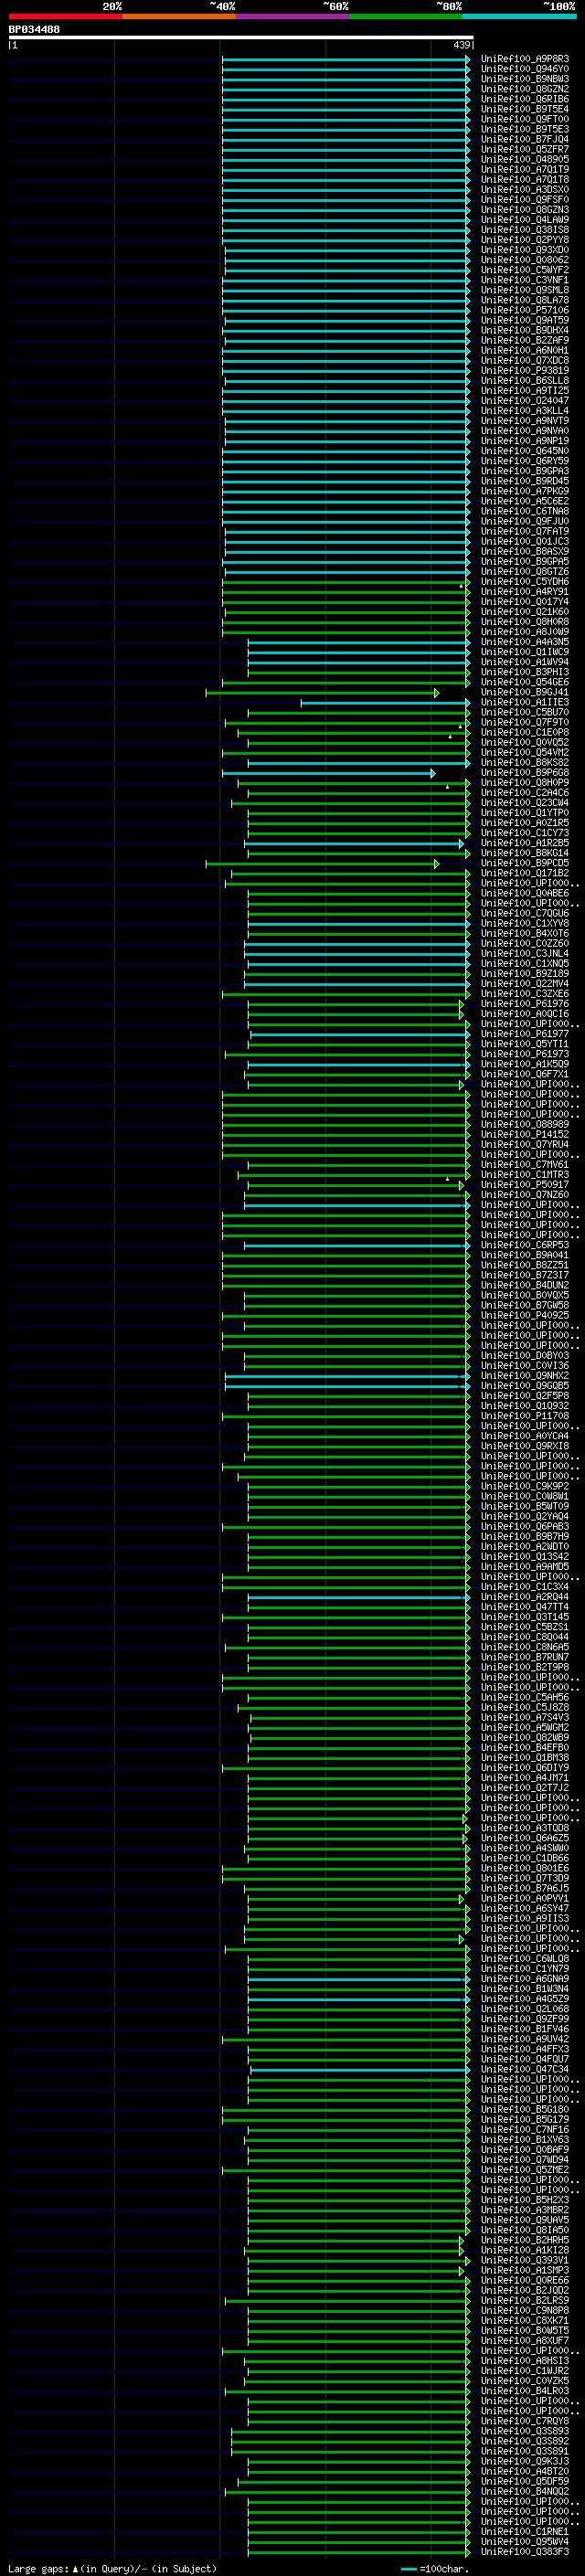This screenshot has width=585, height=2576.
Task: Click the shortened green alignment bar for UniRef100_B9GJ41
Action: (x=322, y=692)
